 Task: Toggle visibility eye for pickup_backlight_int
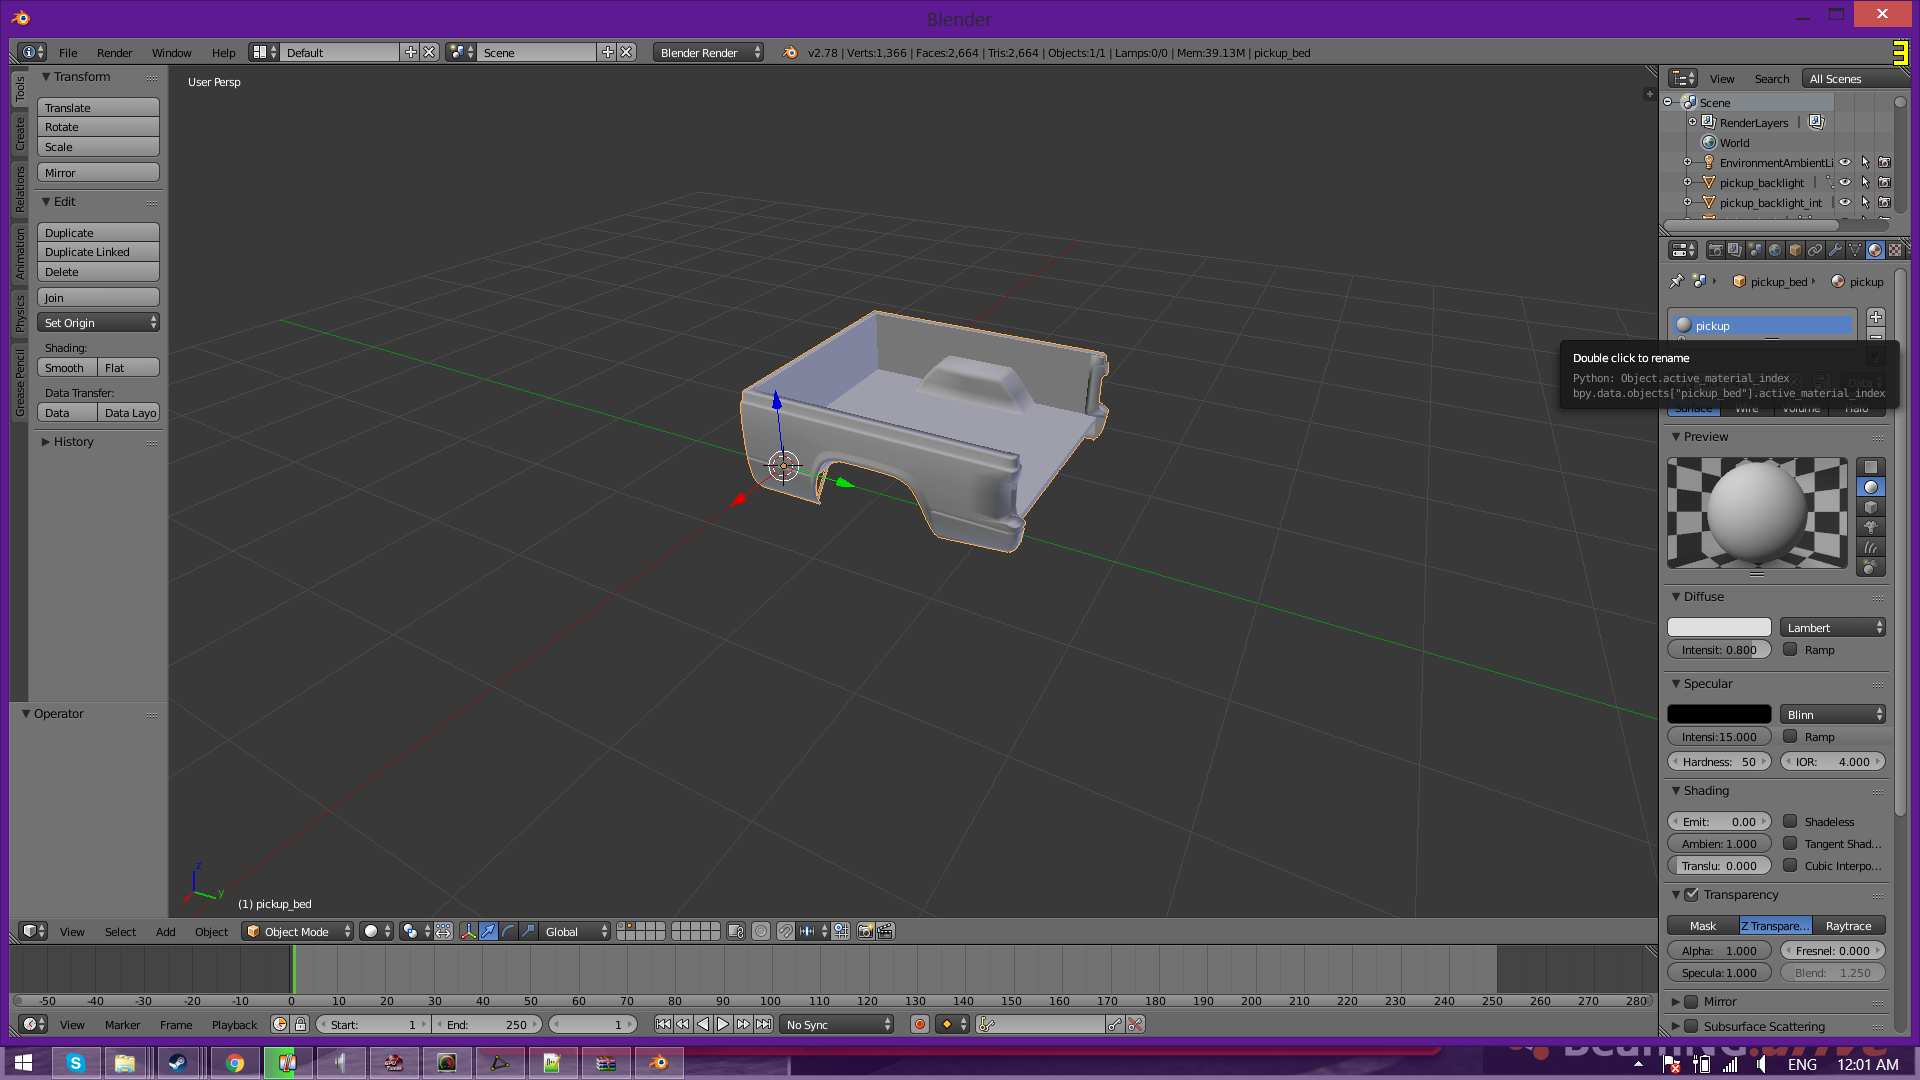1845,203
